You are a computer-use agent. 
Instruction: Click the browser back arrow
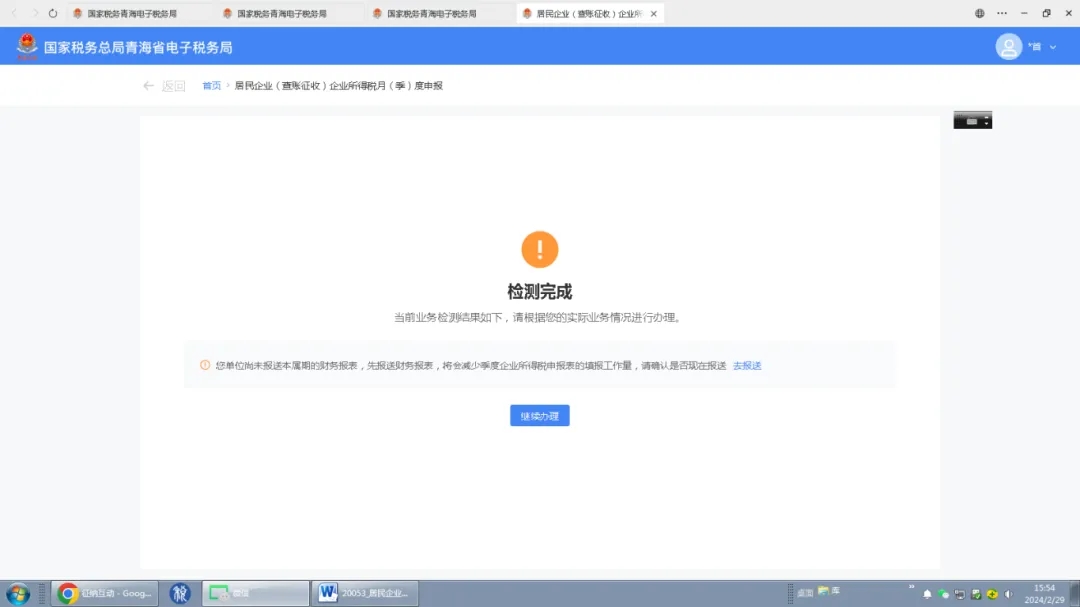pyautogui.click(x=14, y=13)
